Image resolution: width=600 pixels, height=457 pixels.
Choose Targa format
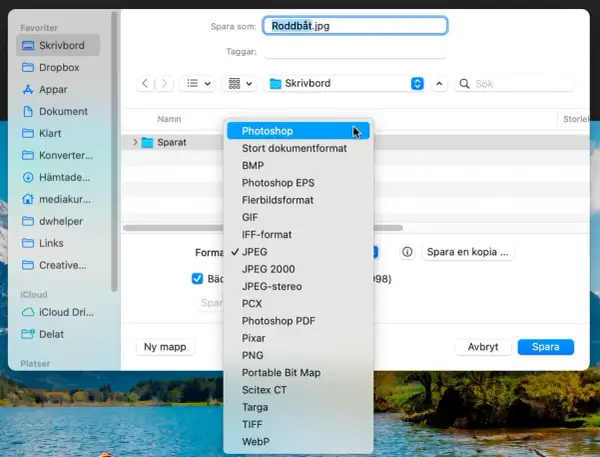coord(298,407)
